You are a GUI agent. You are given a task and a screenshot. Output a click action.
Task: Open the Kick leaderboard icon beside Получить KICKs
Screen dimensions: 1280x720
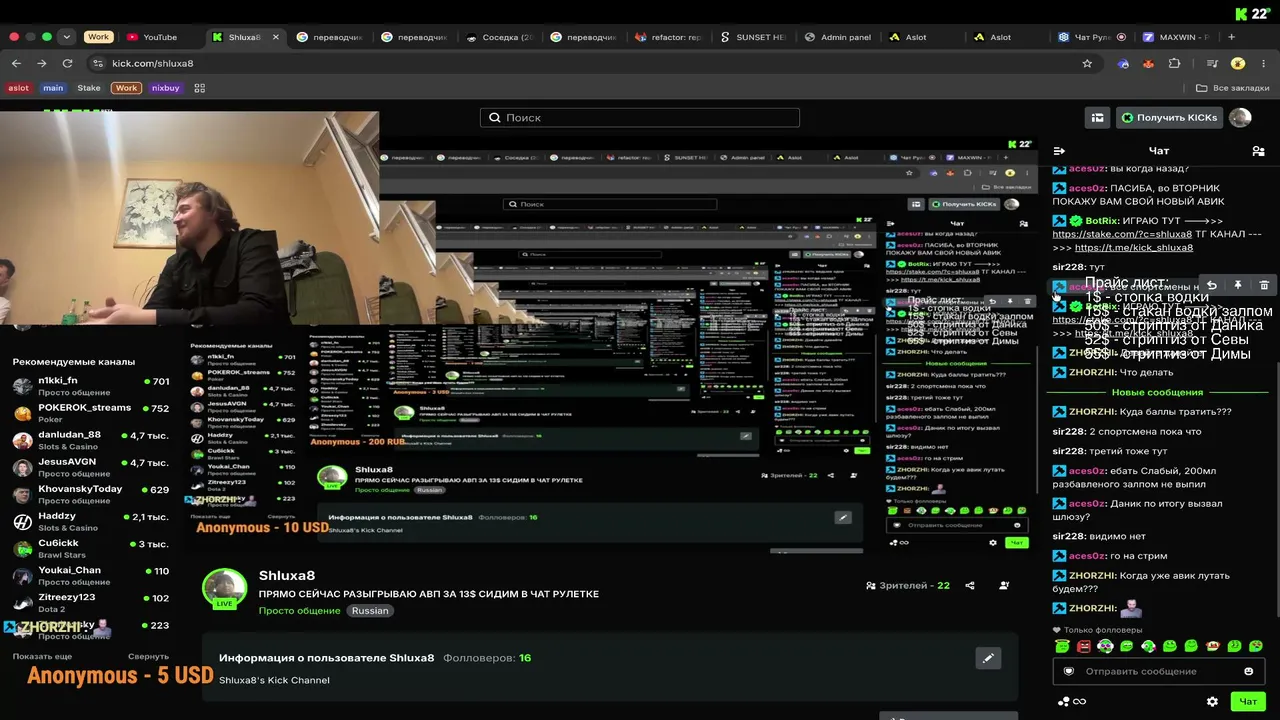[1098, 118]
